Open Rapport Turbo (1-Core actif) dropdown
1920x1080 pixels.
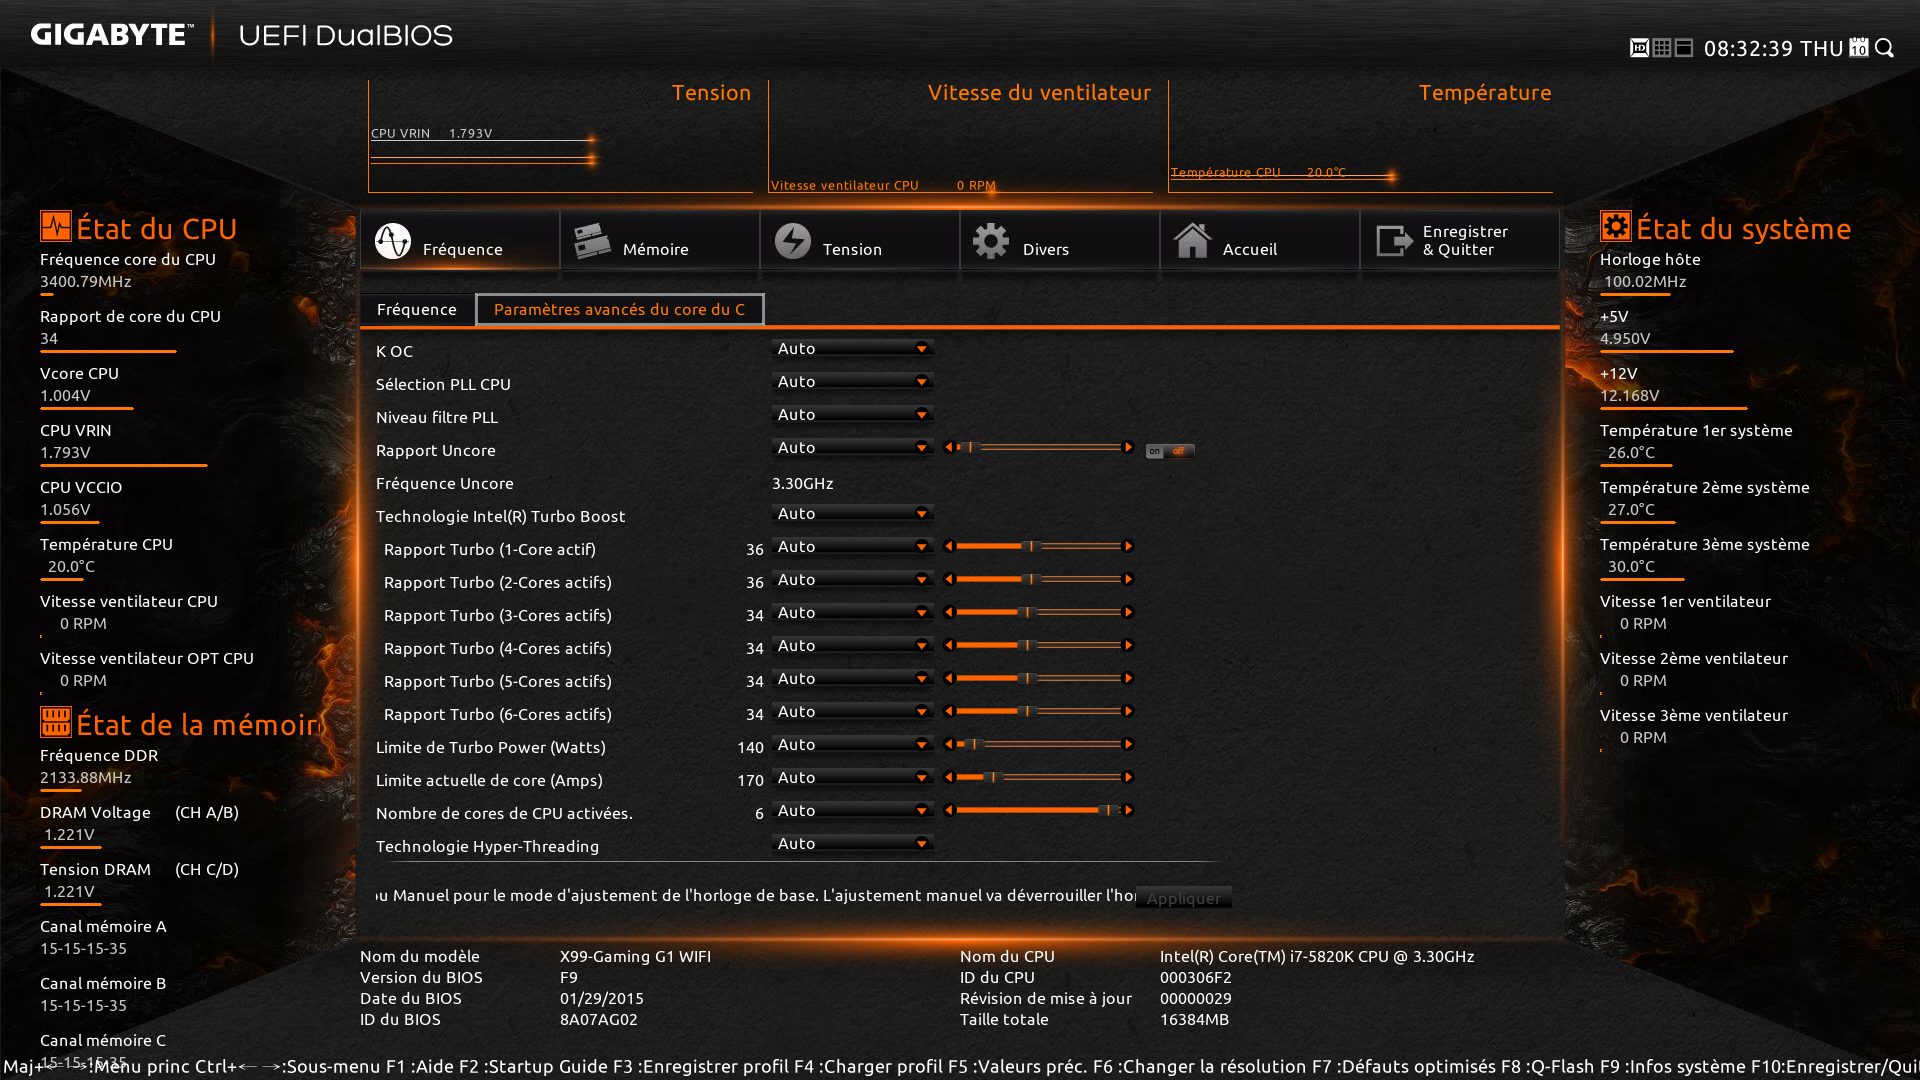pos(853,546)
